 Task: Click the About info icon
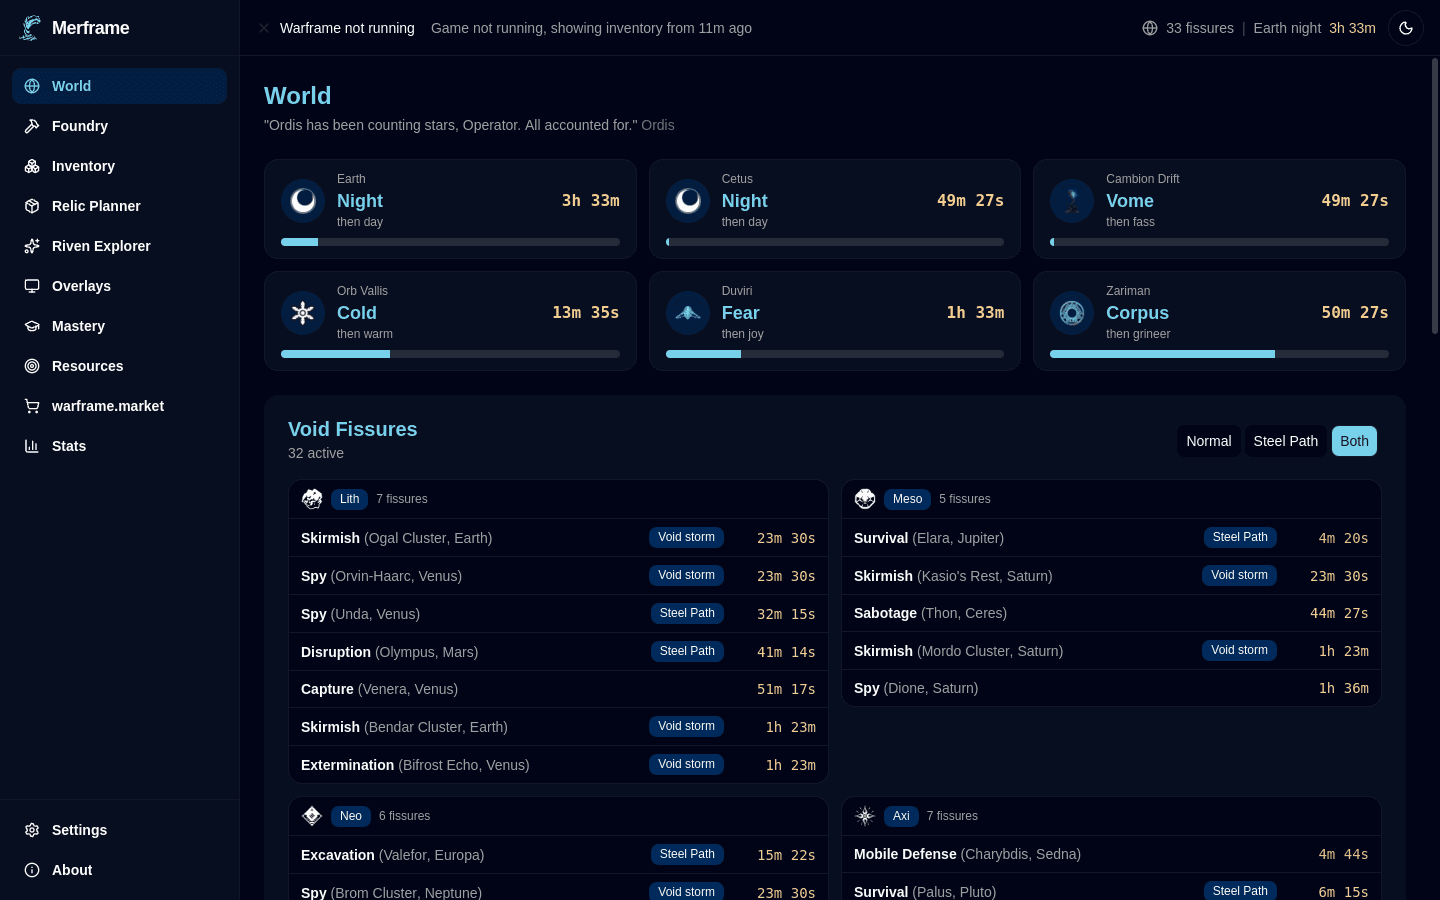click(32, 870)
